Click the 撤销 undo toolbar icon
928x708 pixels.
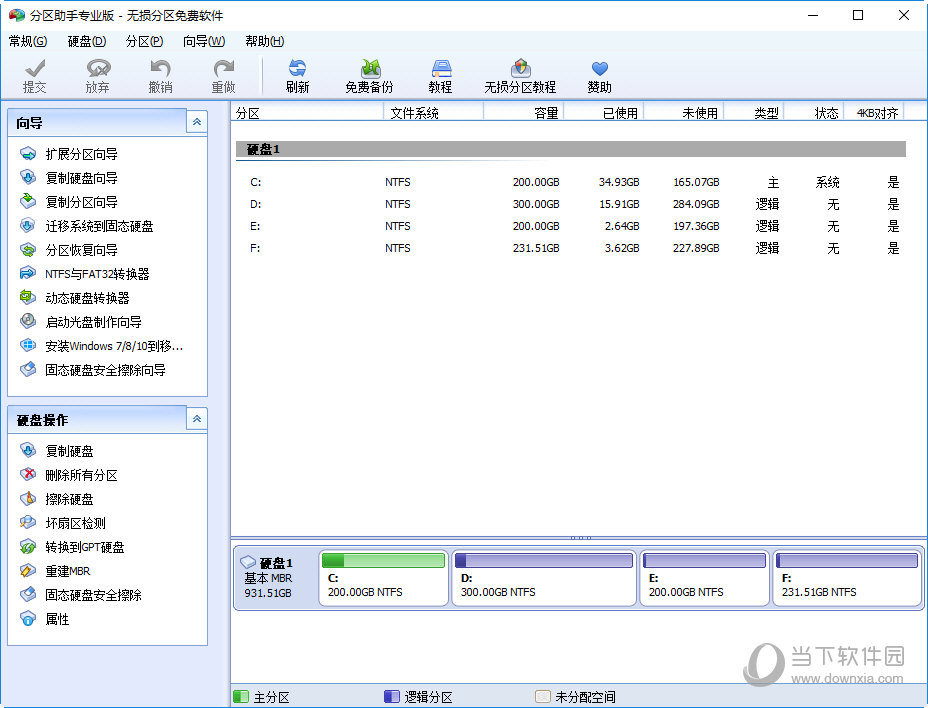[160, 69]
